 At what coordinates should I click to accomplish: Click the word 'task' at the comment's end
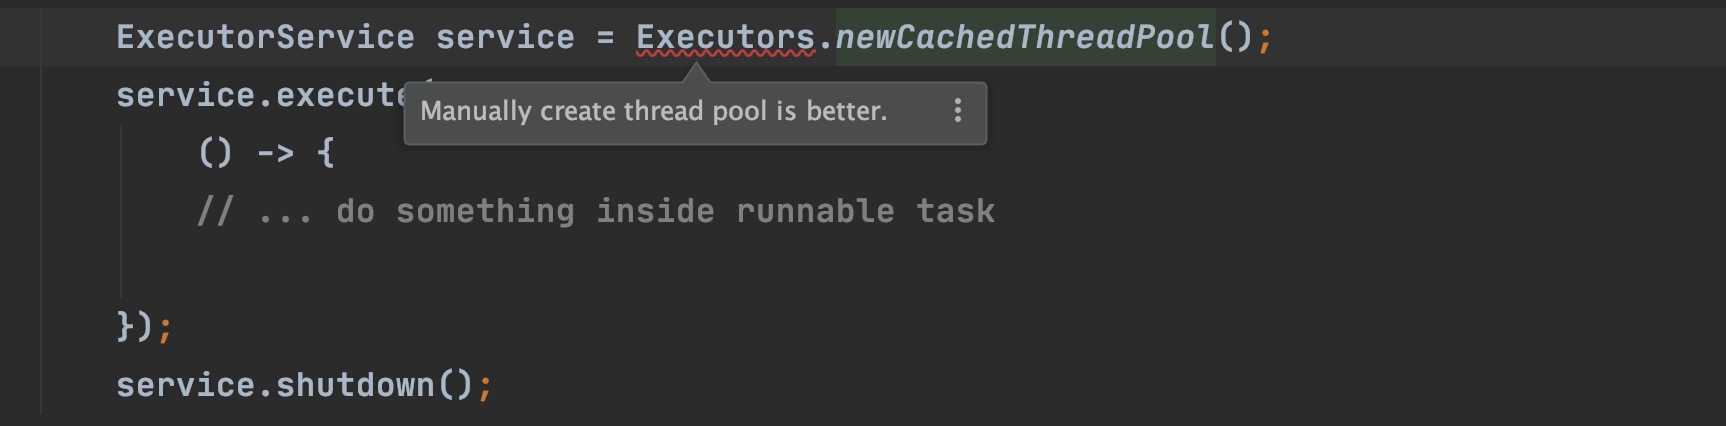[955, 212]
